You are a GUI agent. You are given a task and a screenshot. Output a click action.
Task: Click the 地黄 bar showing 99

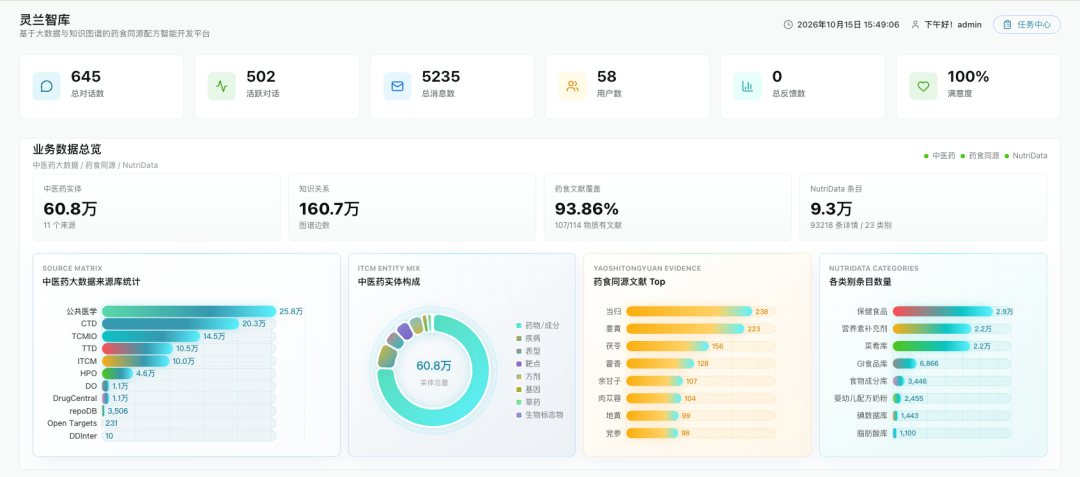(652, 416)
